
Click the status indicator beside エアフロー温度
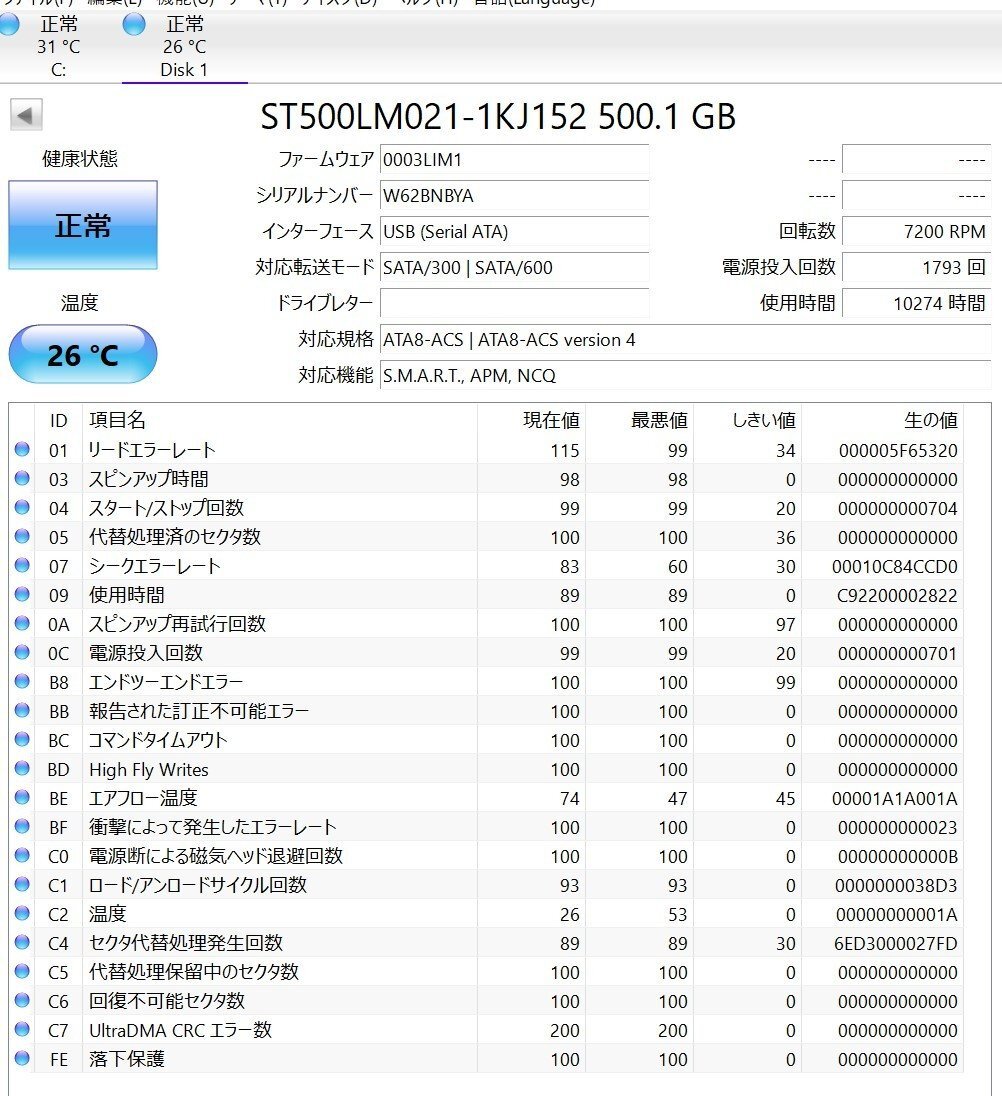[21, 798]
